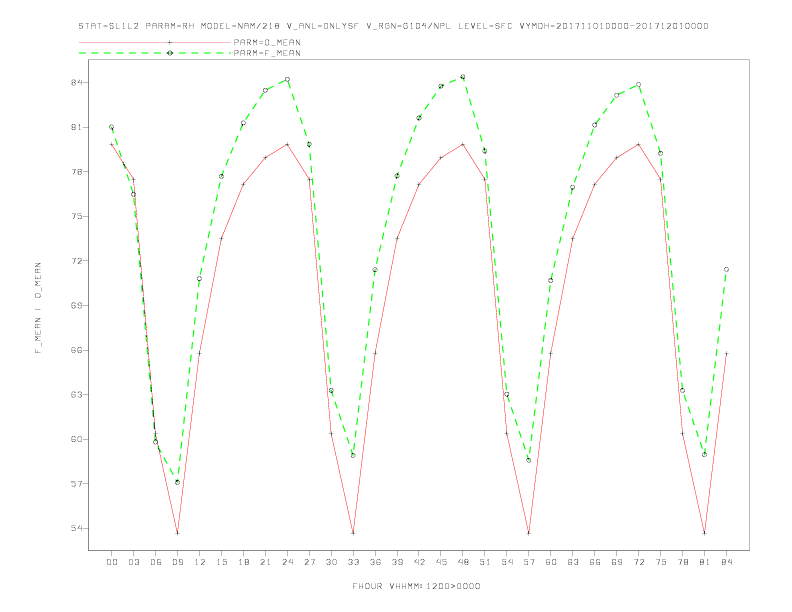Click the 24 tick label on the x-axis
This screenshot has height=612, width=792.
coord(287,562)
